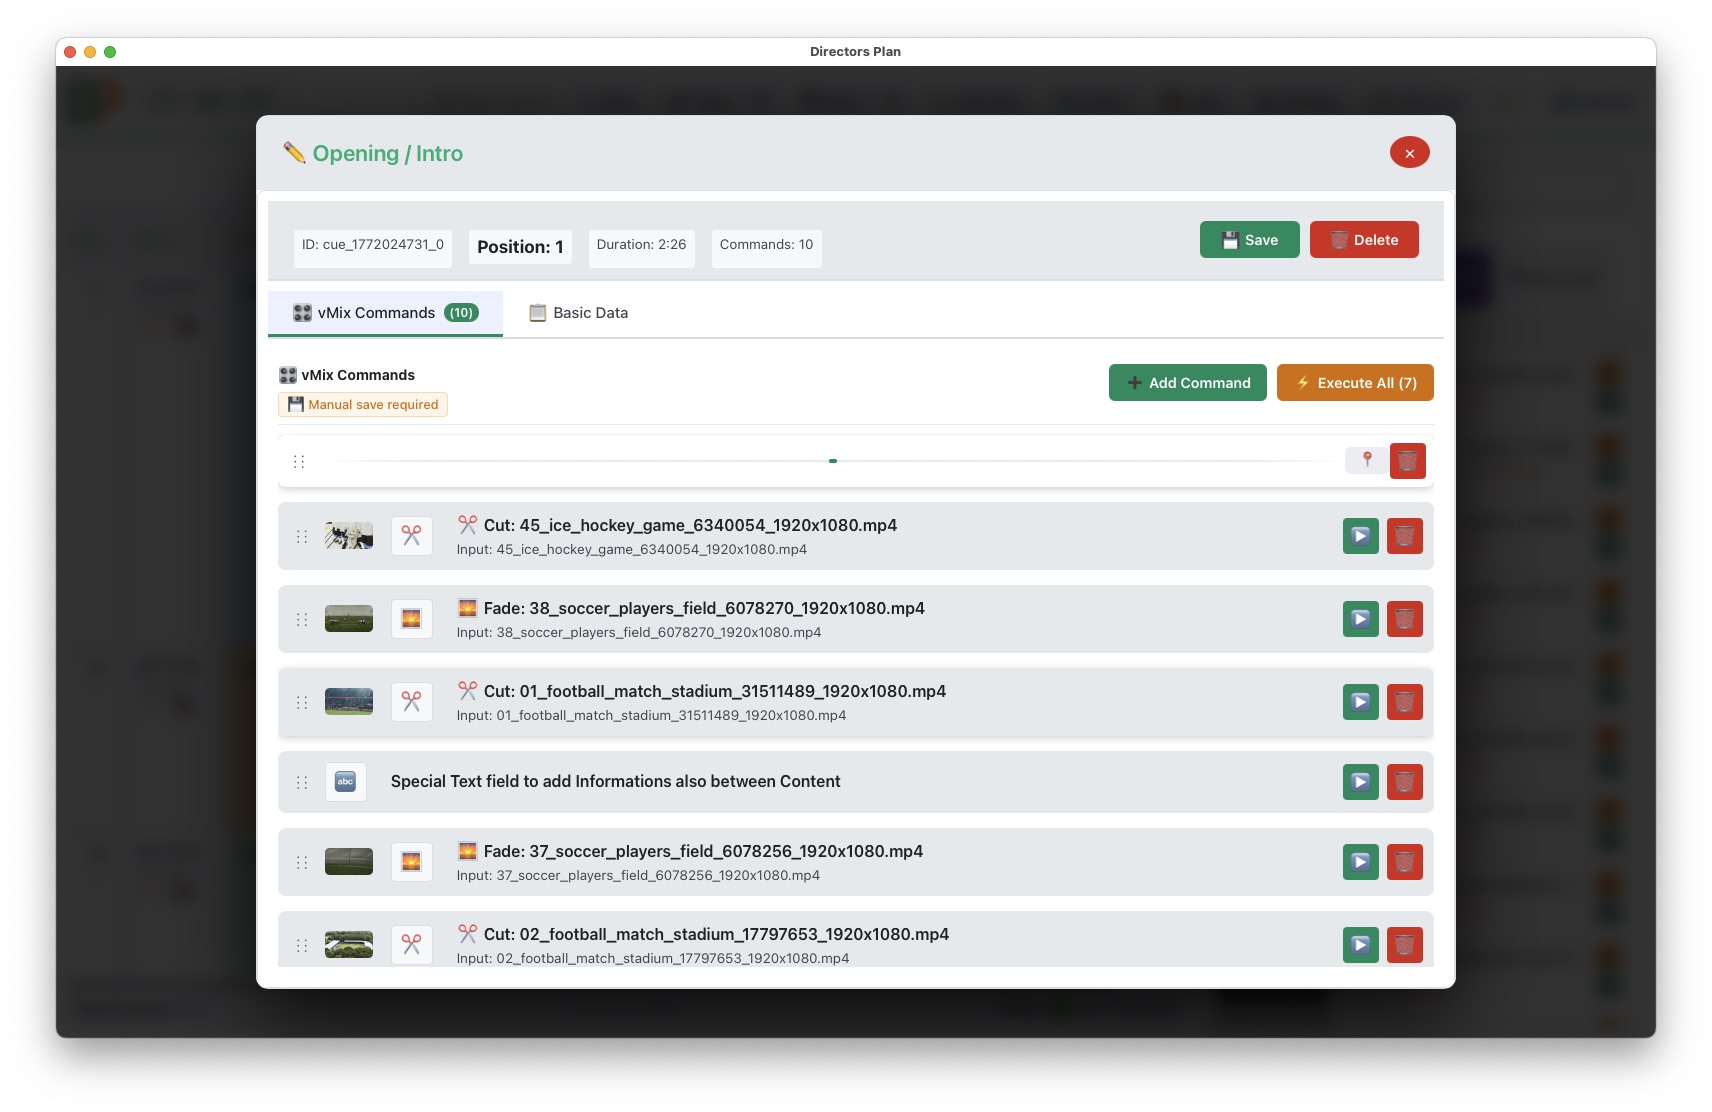Screen dimensions: 1712x1112
Task: Click the soccer players field video thumbnail
Action: click(348, 618)
